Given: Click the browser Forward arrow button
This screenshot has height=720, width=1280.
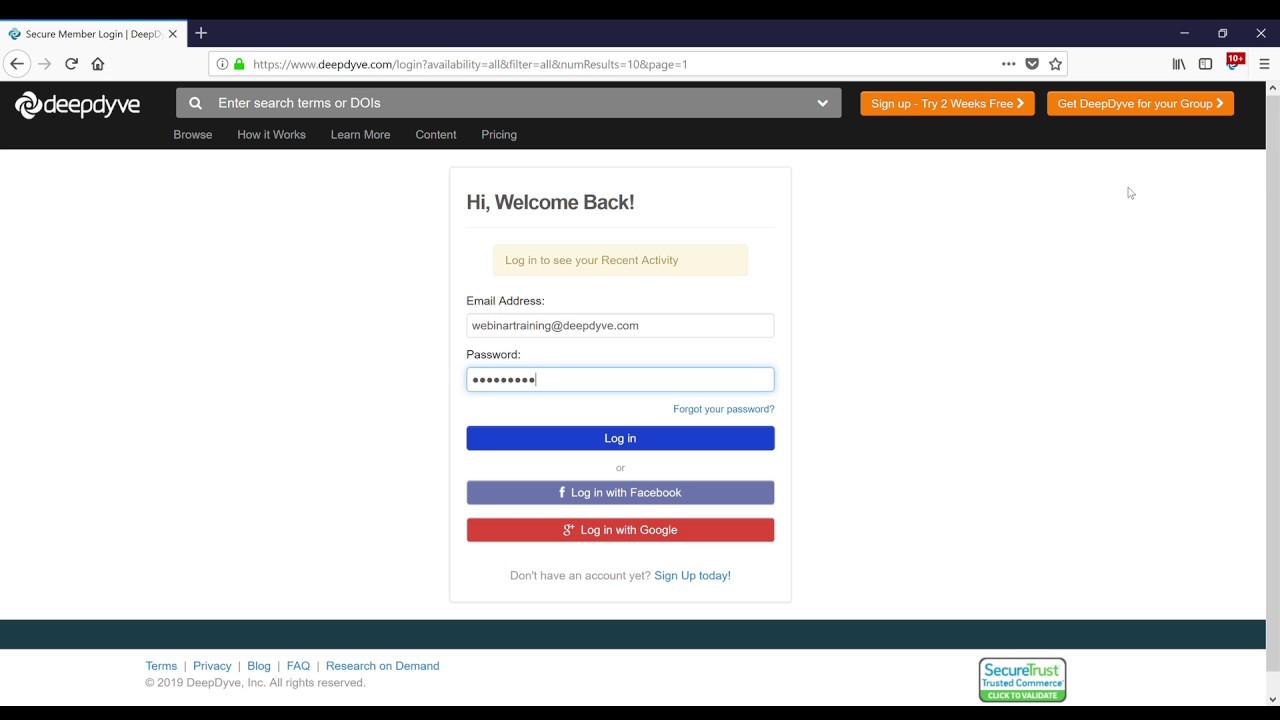Looking at the screenshot, I should [x=44, y=64].
